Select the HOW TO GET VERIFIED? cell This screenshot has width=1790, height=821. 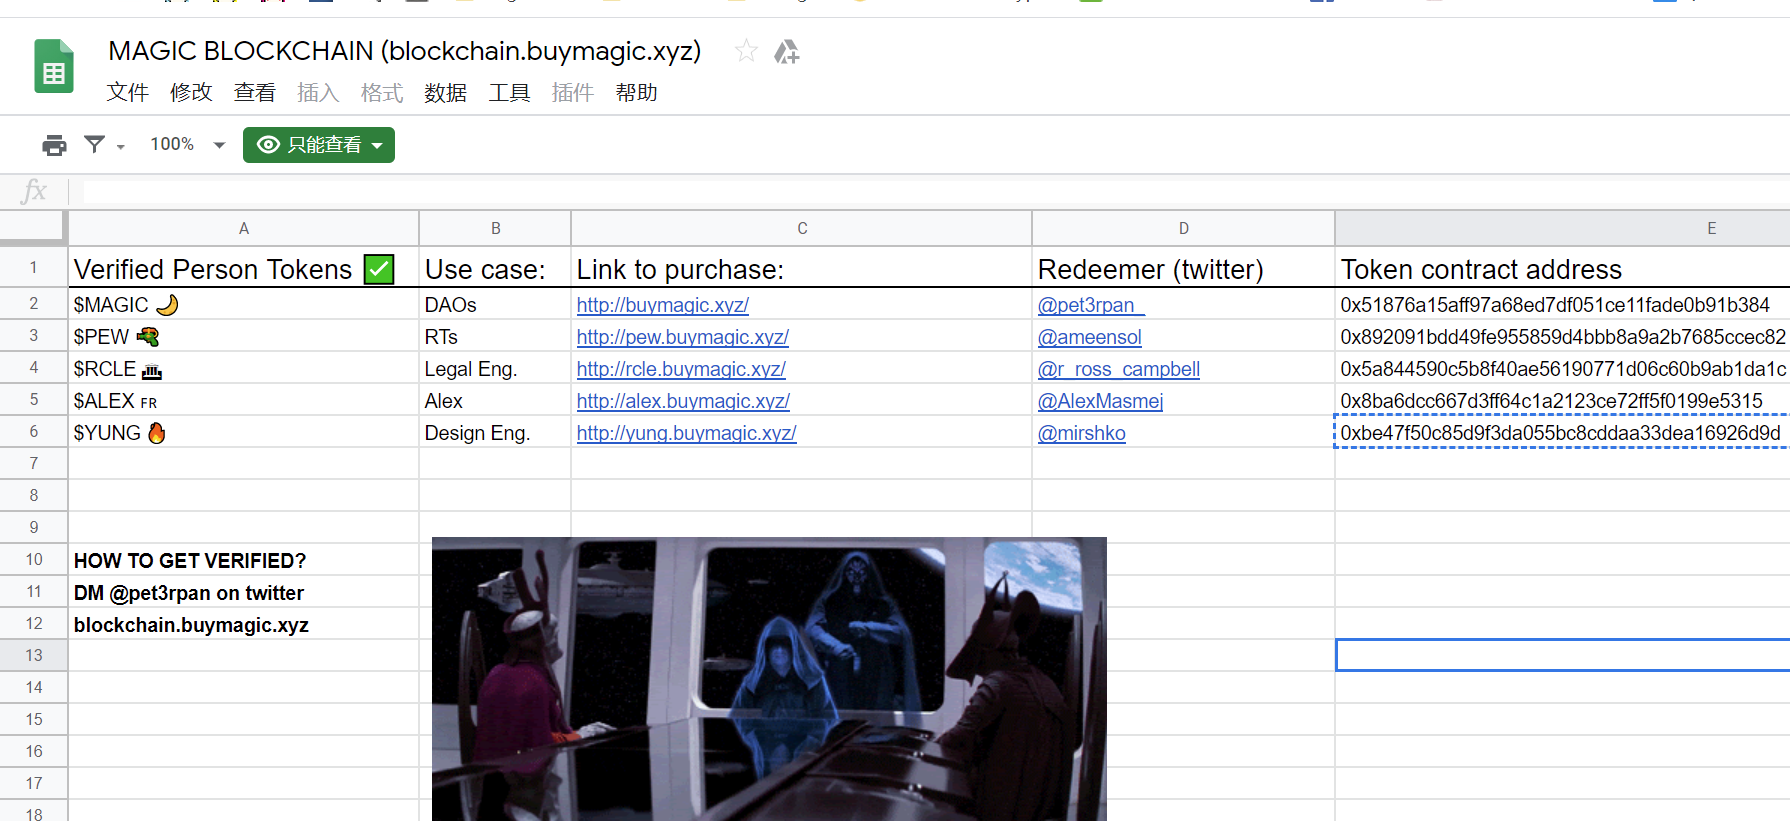(244, 560)
